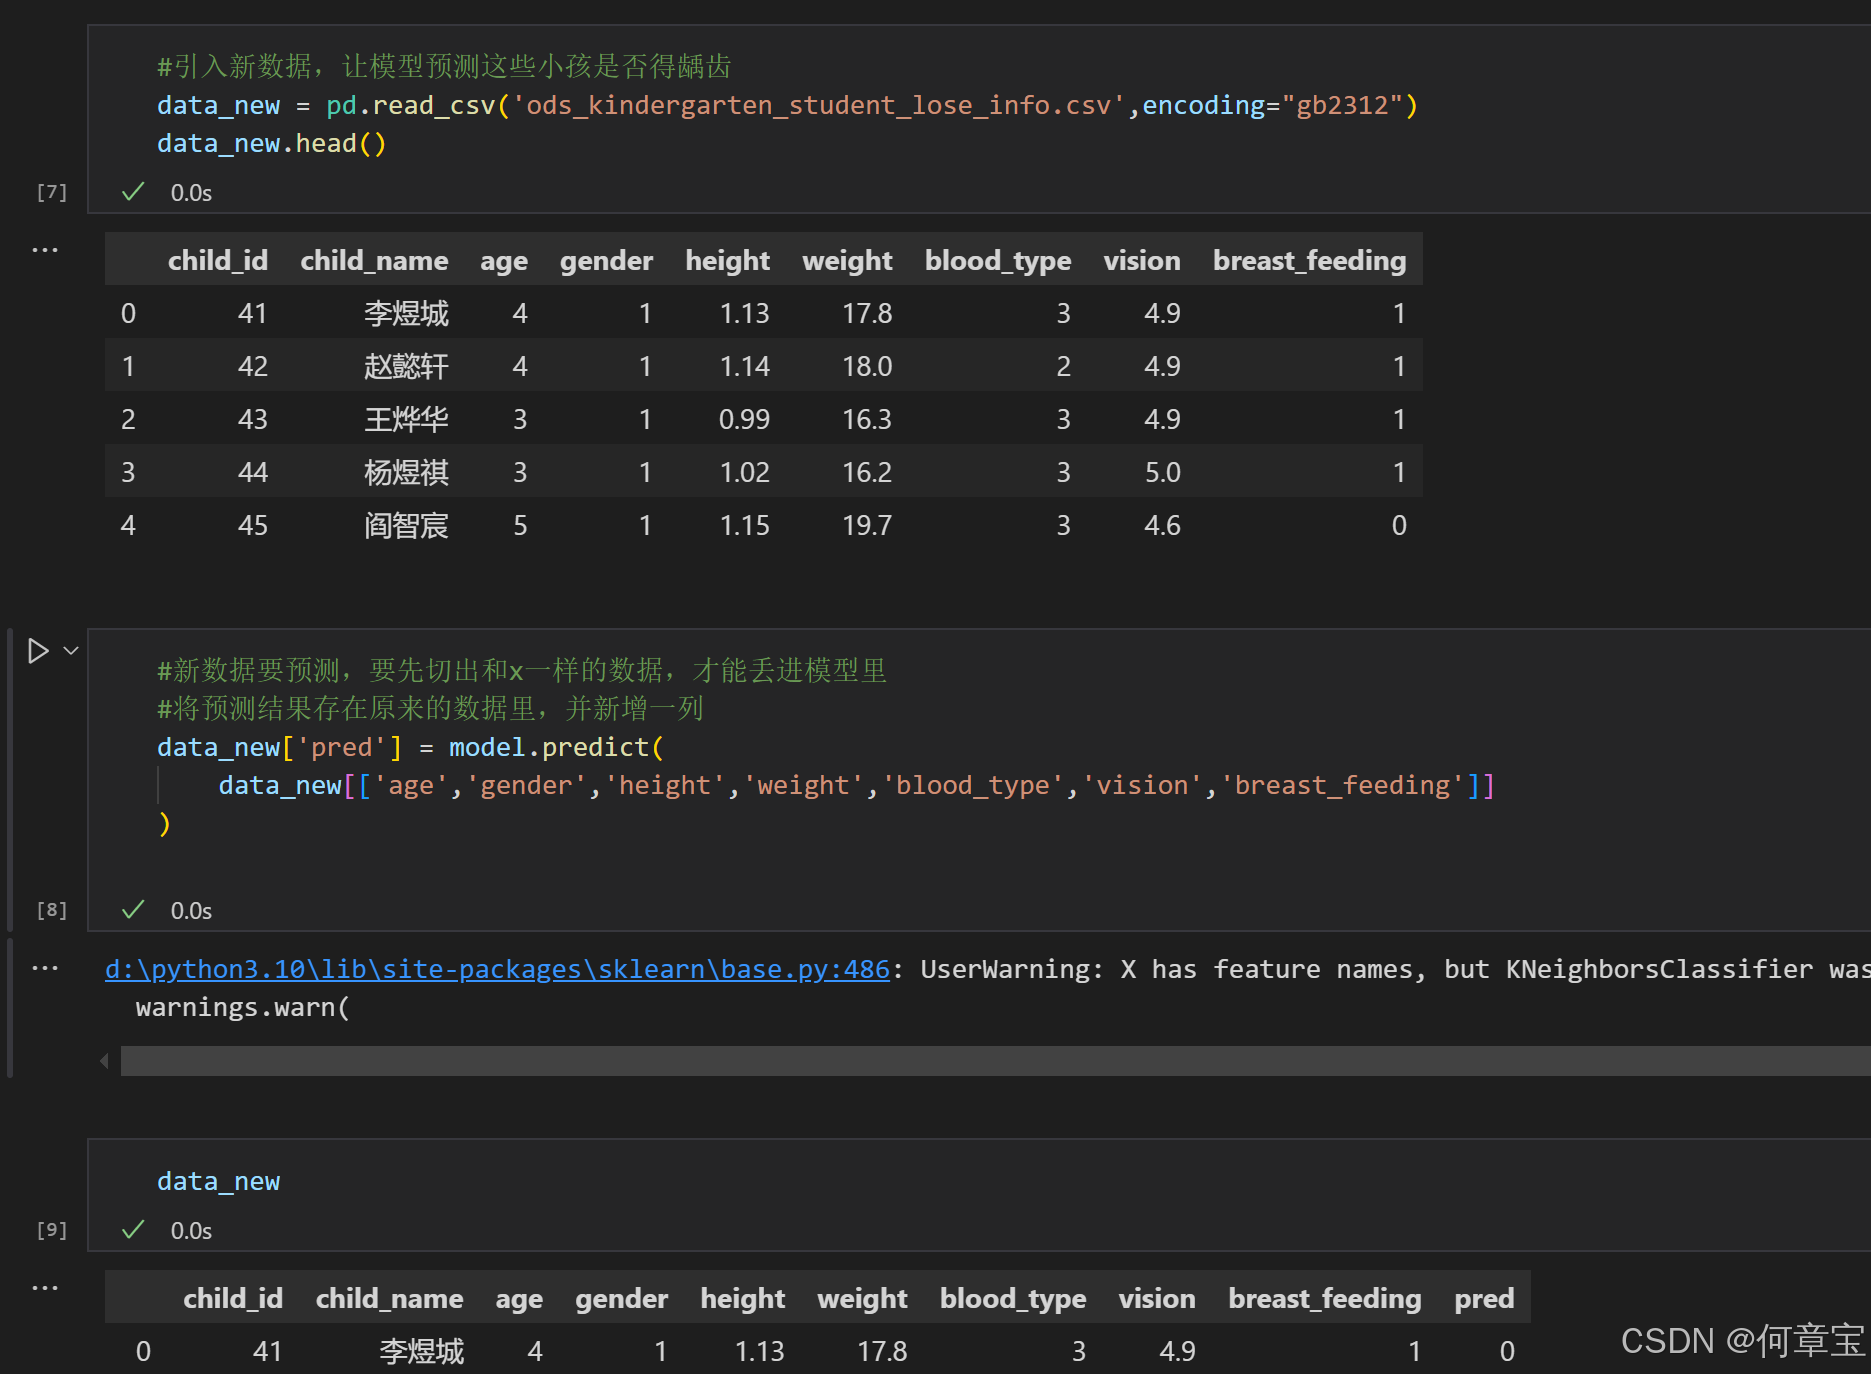Click the pred column header in second table
Screen dimensions: 1871x1374
pyautogui.click(x=1484, y=1298)
